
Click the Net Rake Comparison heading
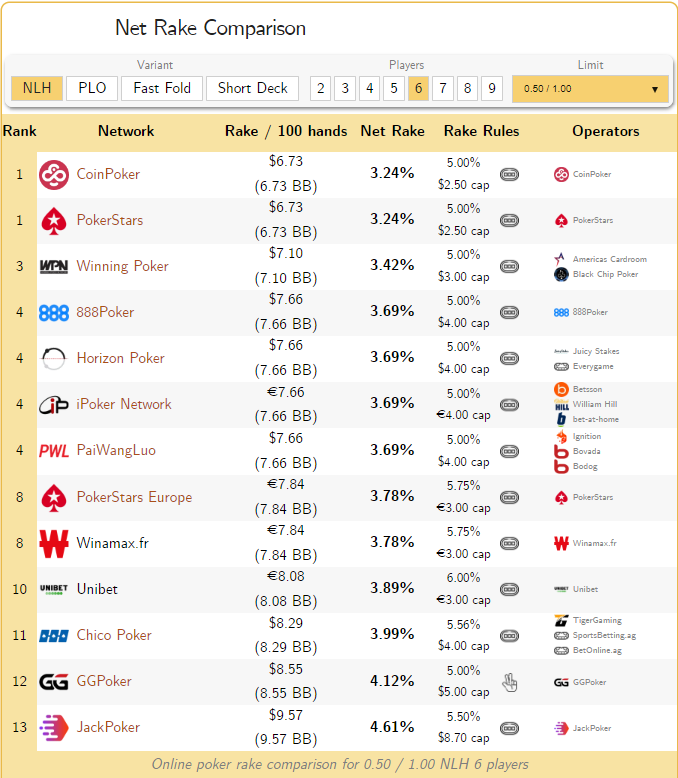pyautogui.click(x=210, y=28)
